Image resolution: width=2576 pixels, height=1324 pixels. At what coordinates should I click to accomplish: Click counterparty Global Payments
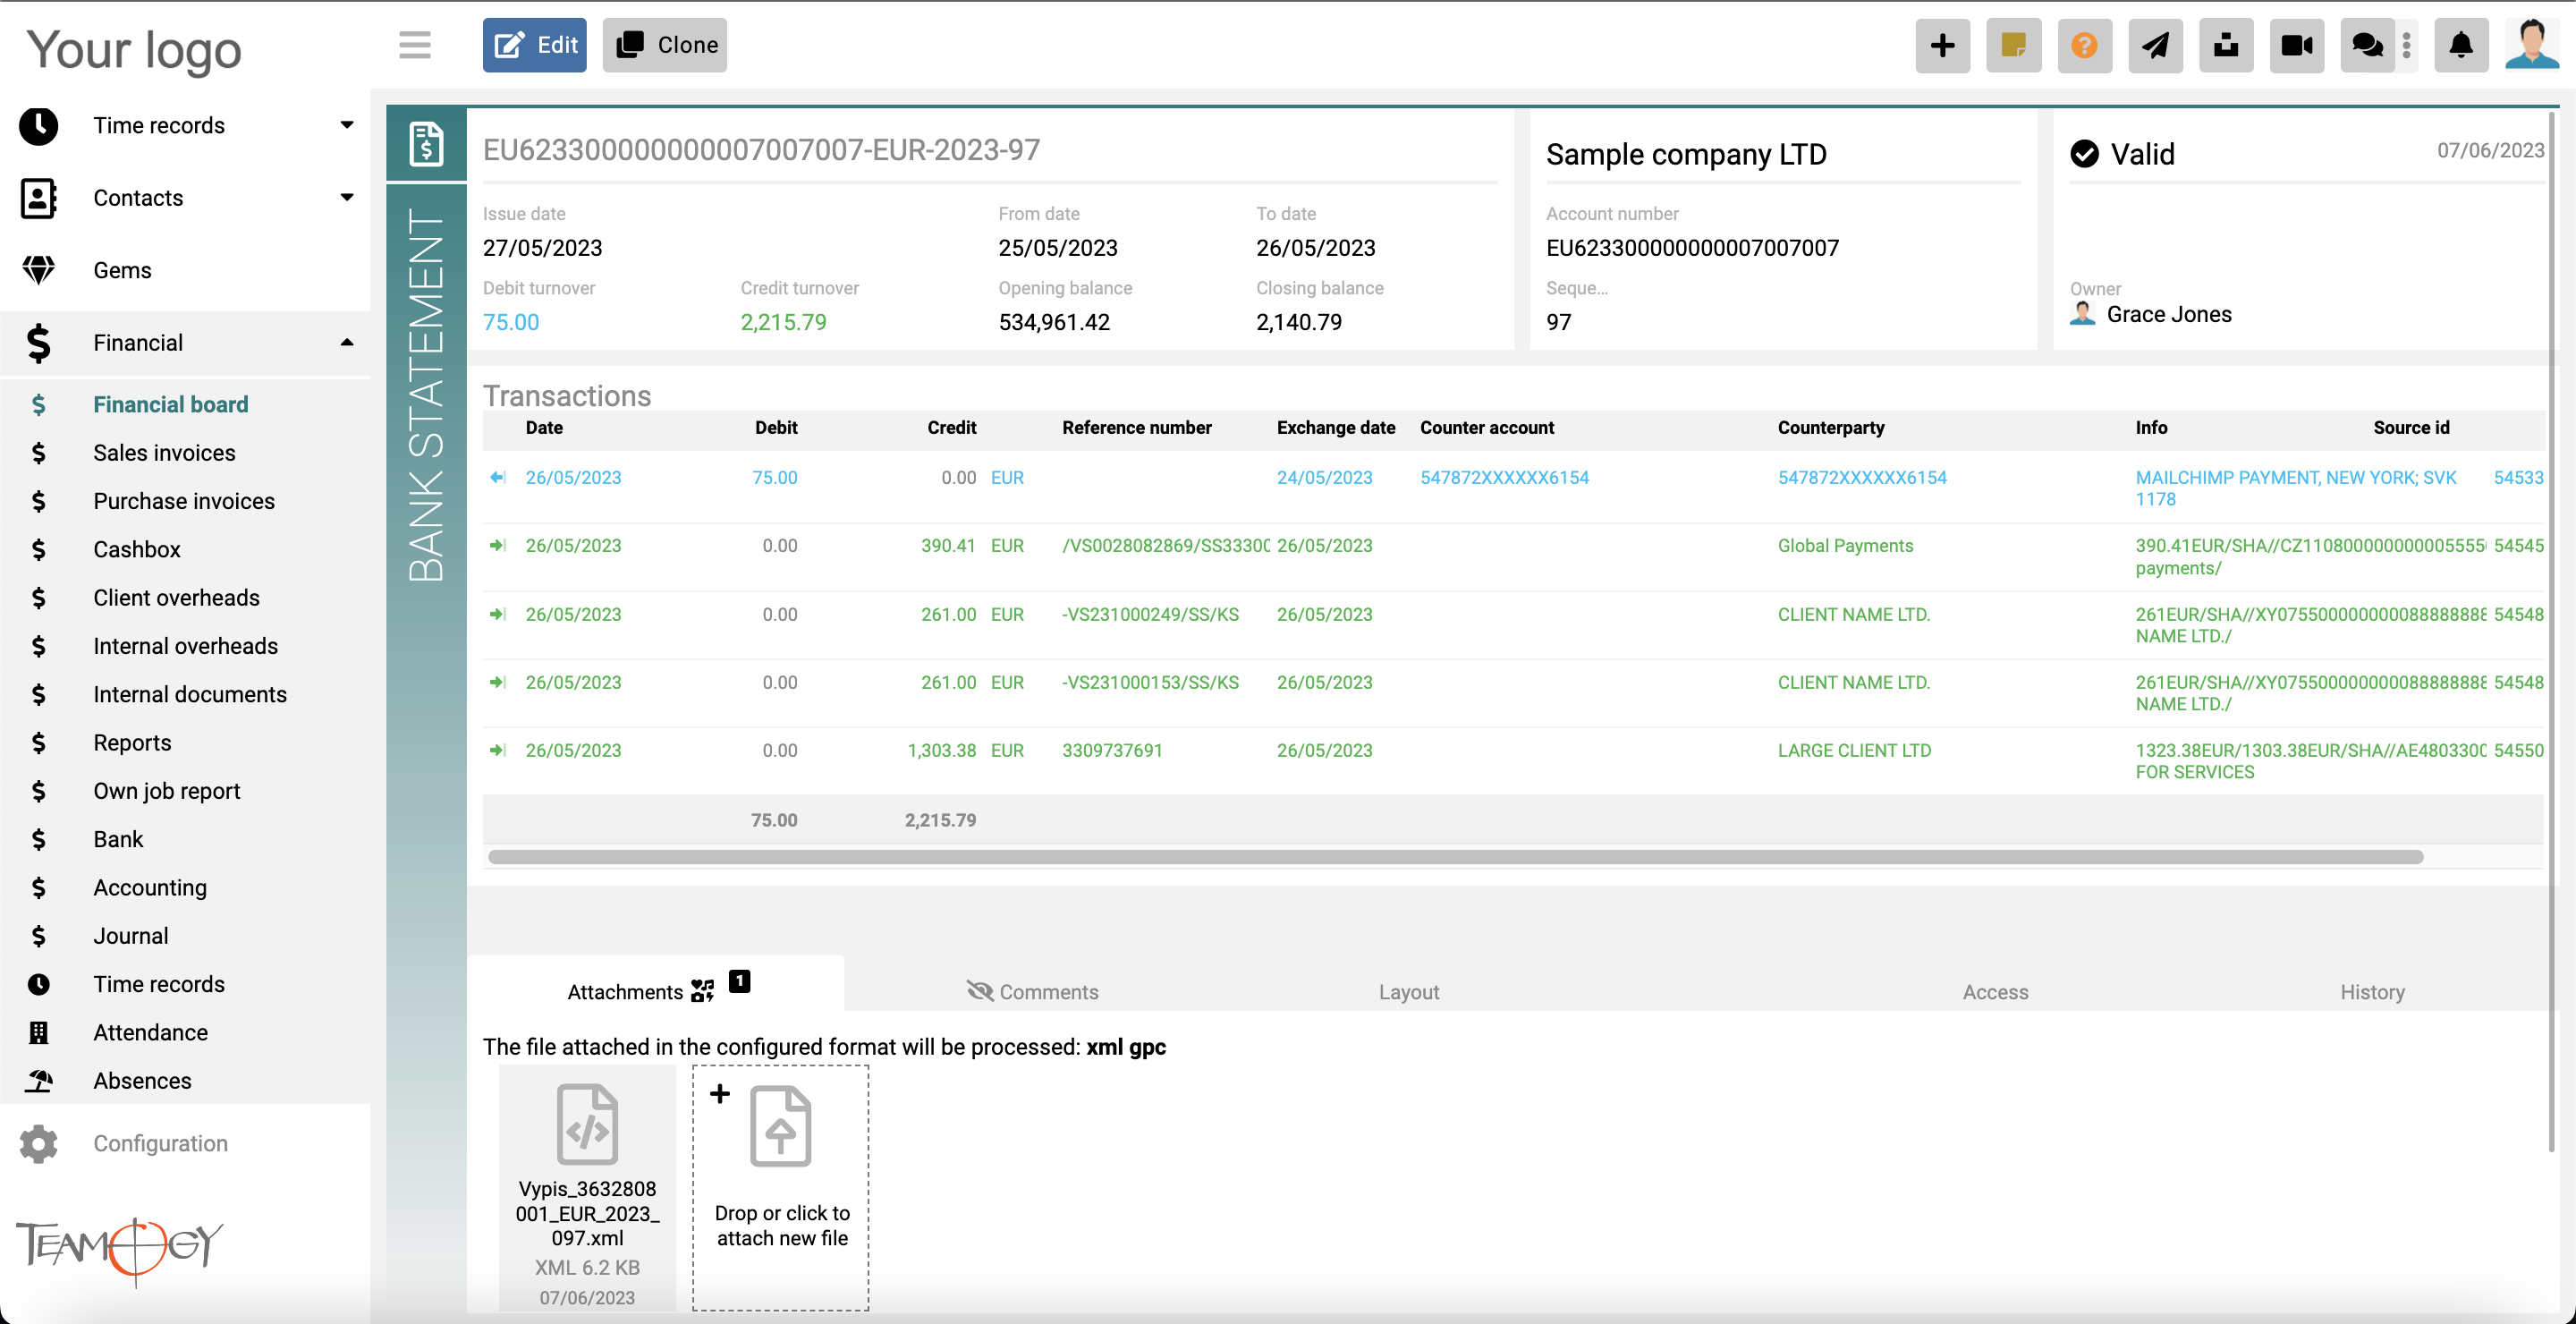click(x=1845, y=545)
